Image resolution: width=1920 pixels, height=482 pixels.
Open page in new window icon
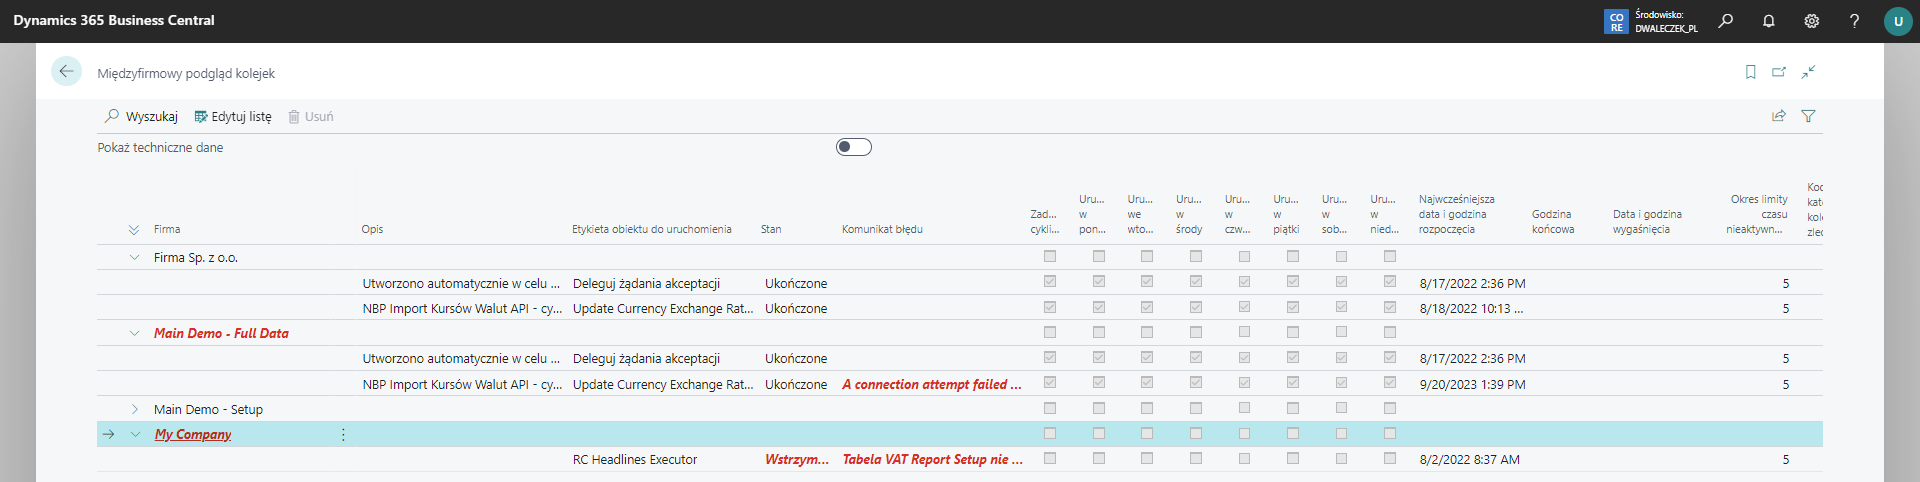1779,72
